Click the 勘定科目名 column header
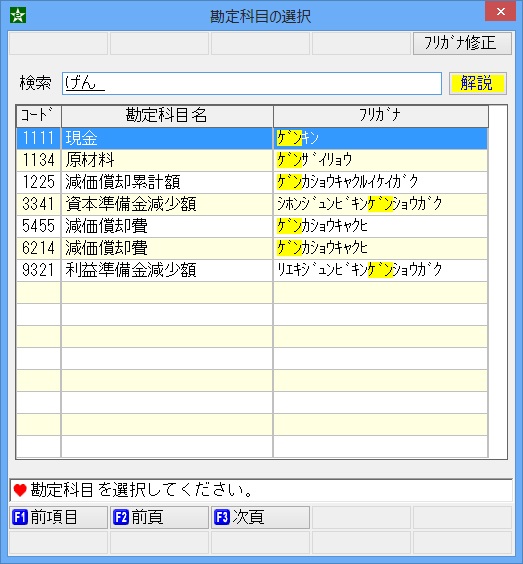This screenshot has height=564, width=523. click(x=167, y=116)
